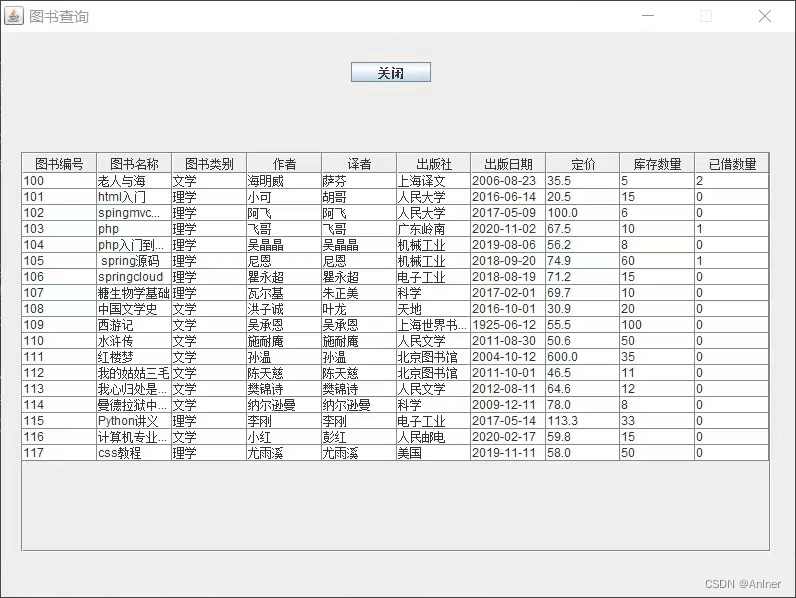Screen dimensions: 796x598
Task: Select the translator cell 朱正美
Action: (x=358, y=293)
